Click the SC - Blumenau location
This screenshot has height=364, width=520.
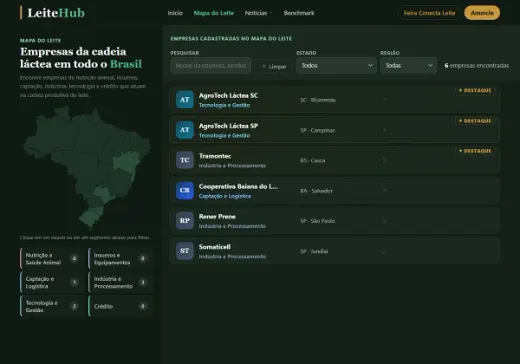[x=318, y=100]
